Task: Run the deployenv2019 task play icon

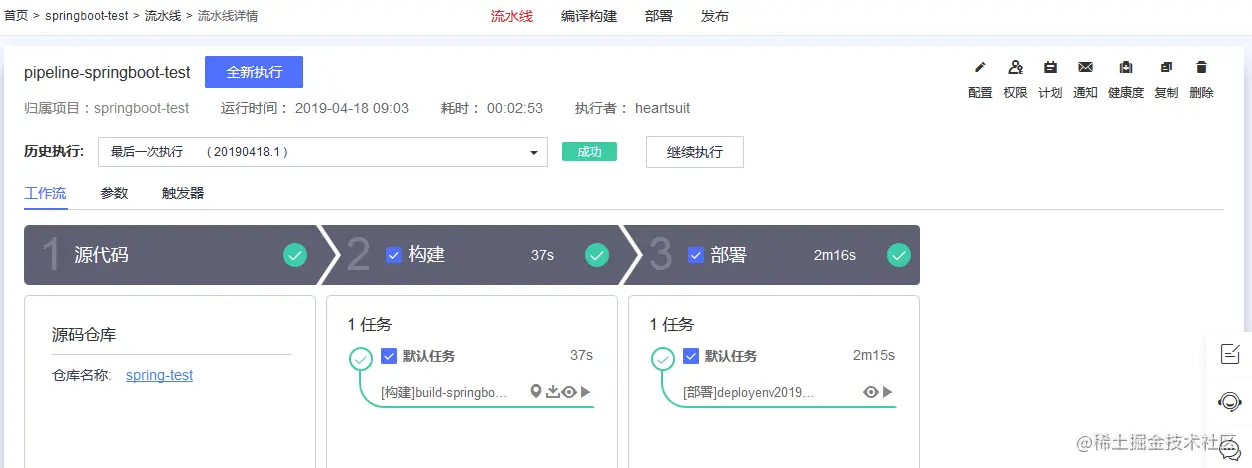Action: (x=887, y=392)
